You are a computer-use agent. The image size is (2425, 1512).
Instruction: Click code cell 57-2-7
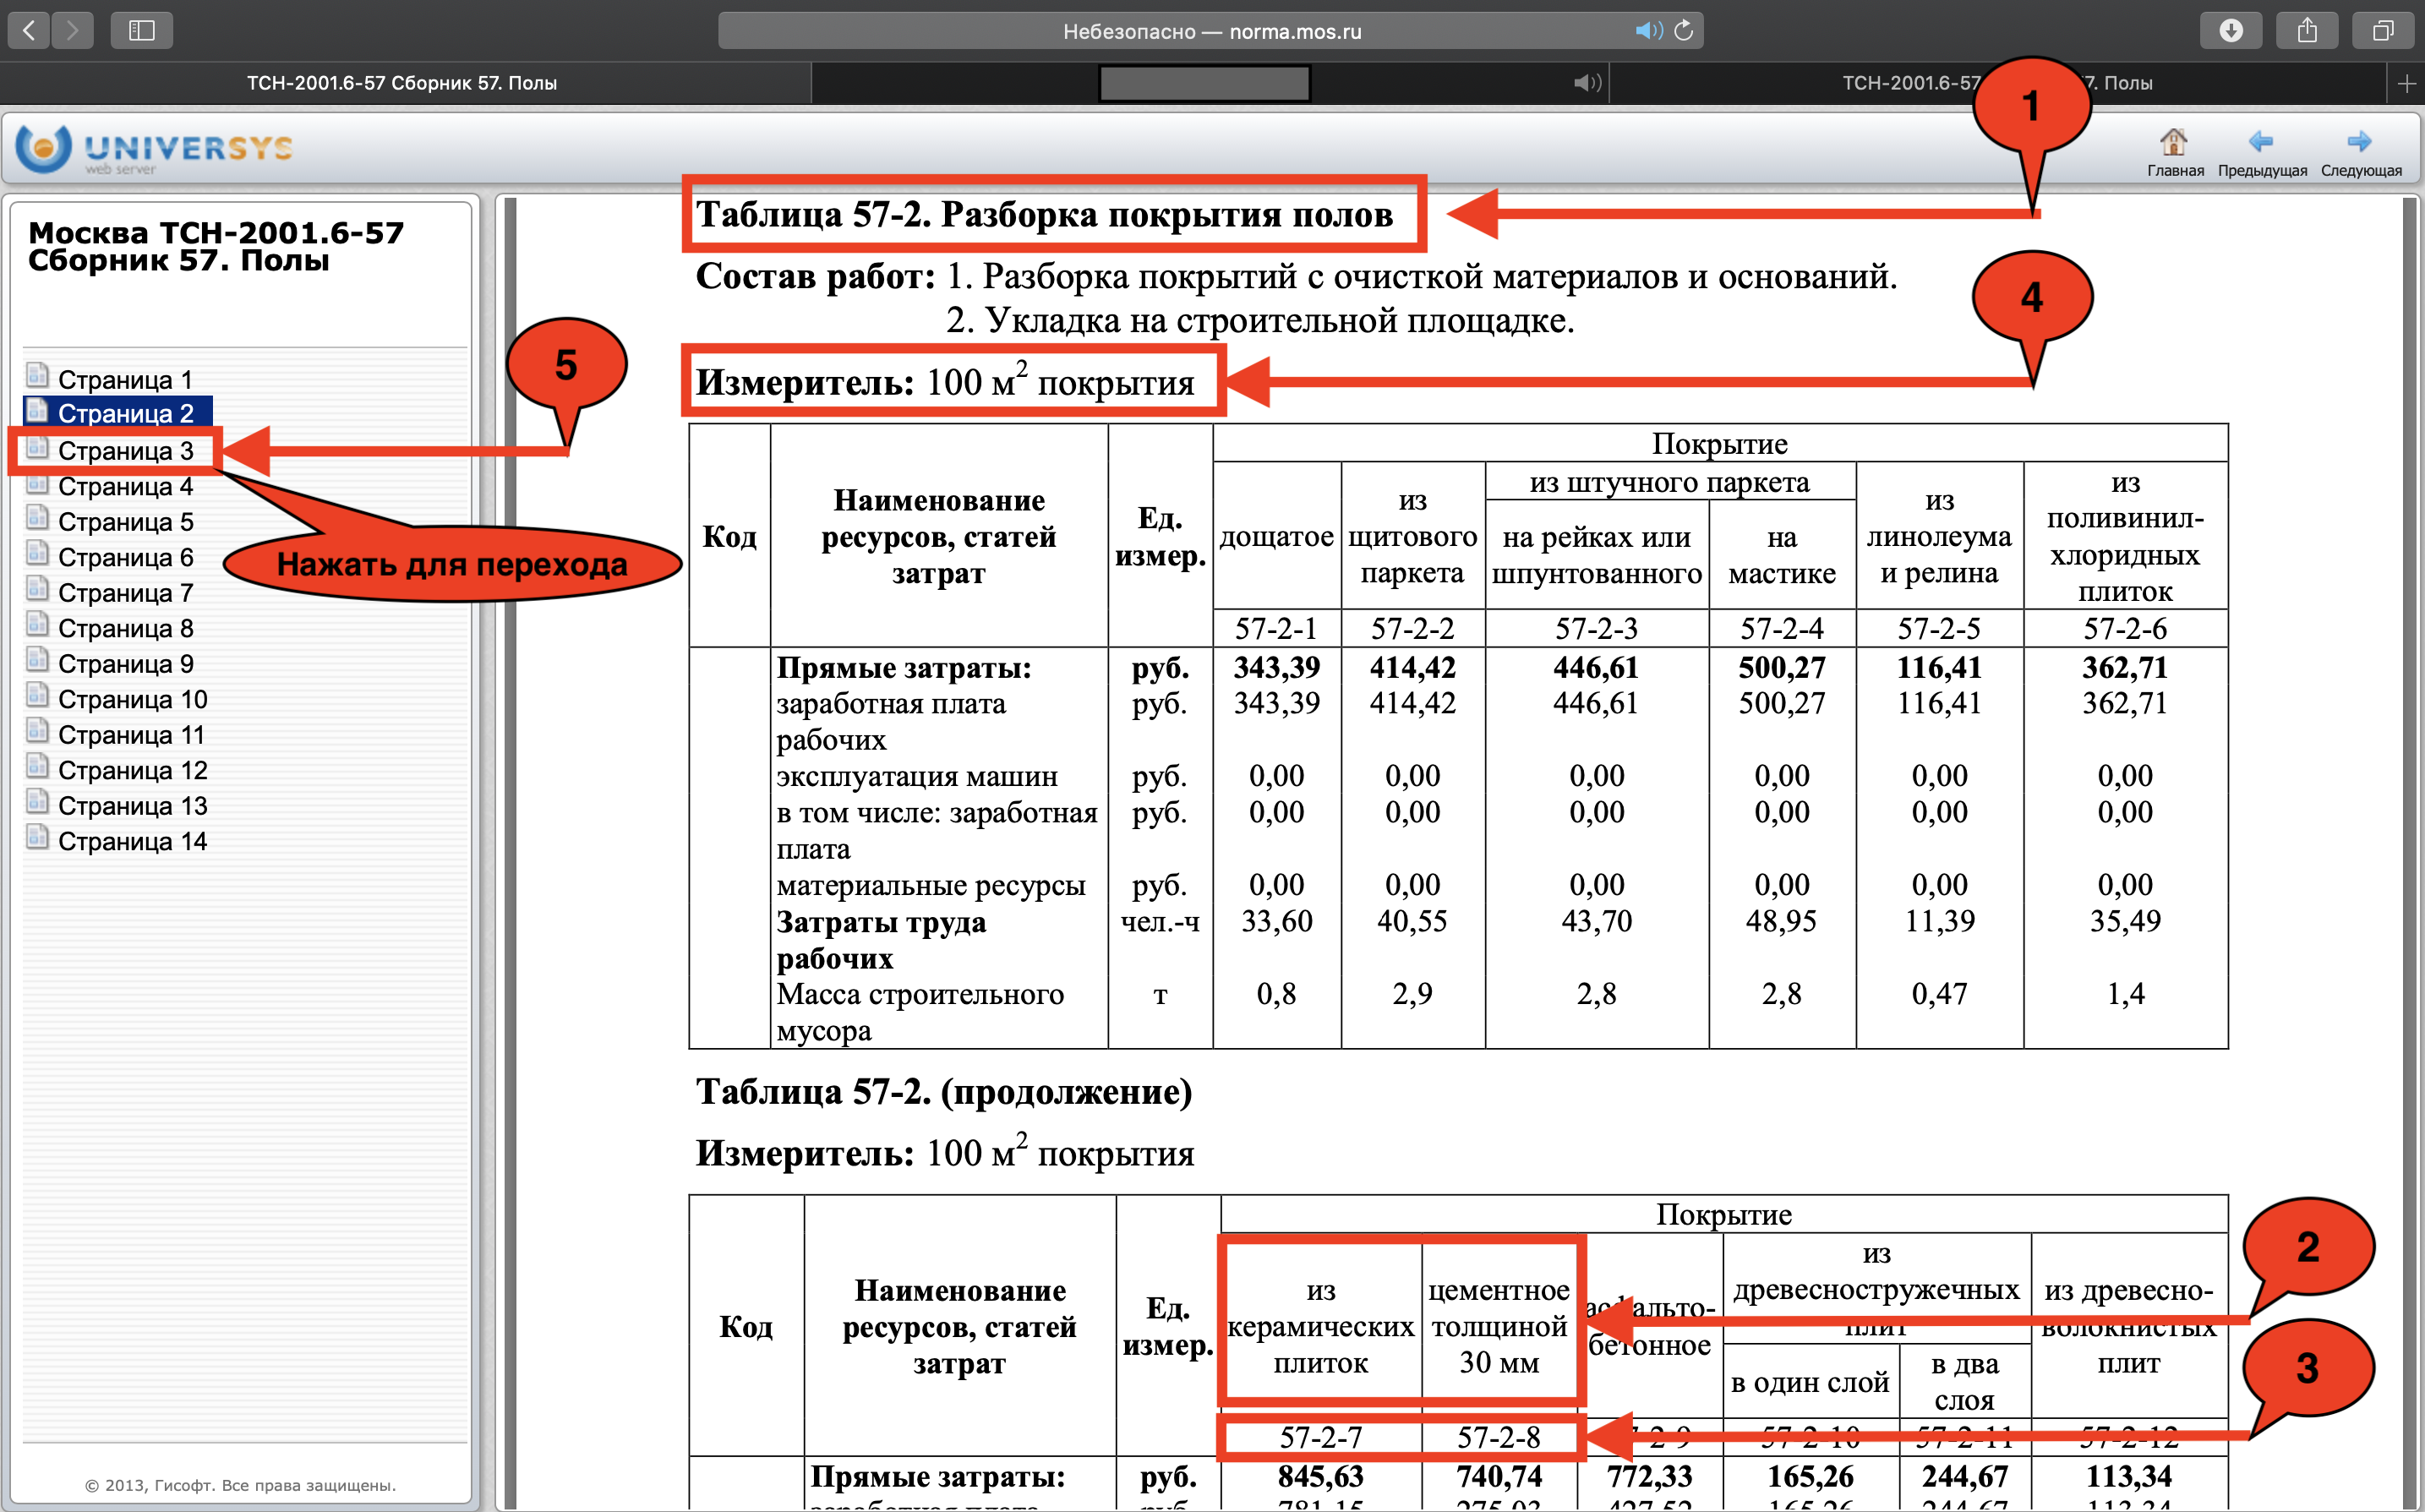1321,1437
